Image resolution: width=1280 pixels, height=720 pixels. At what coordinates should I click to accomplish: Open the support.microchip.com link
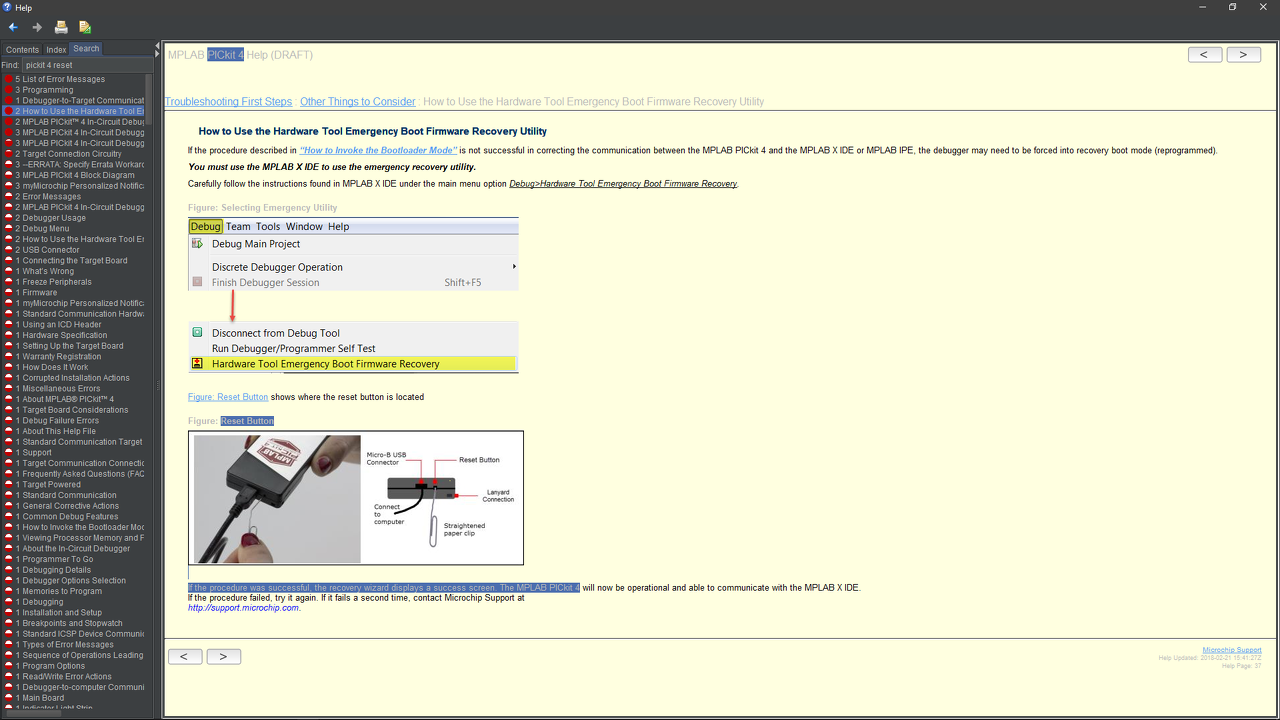point(243,608)
